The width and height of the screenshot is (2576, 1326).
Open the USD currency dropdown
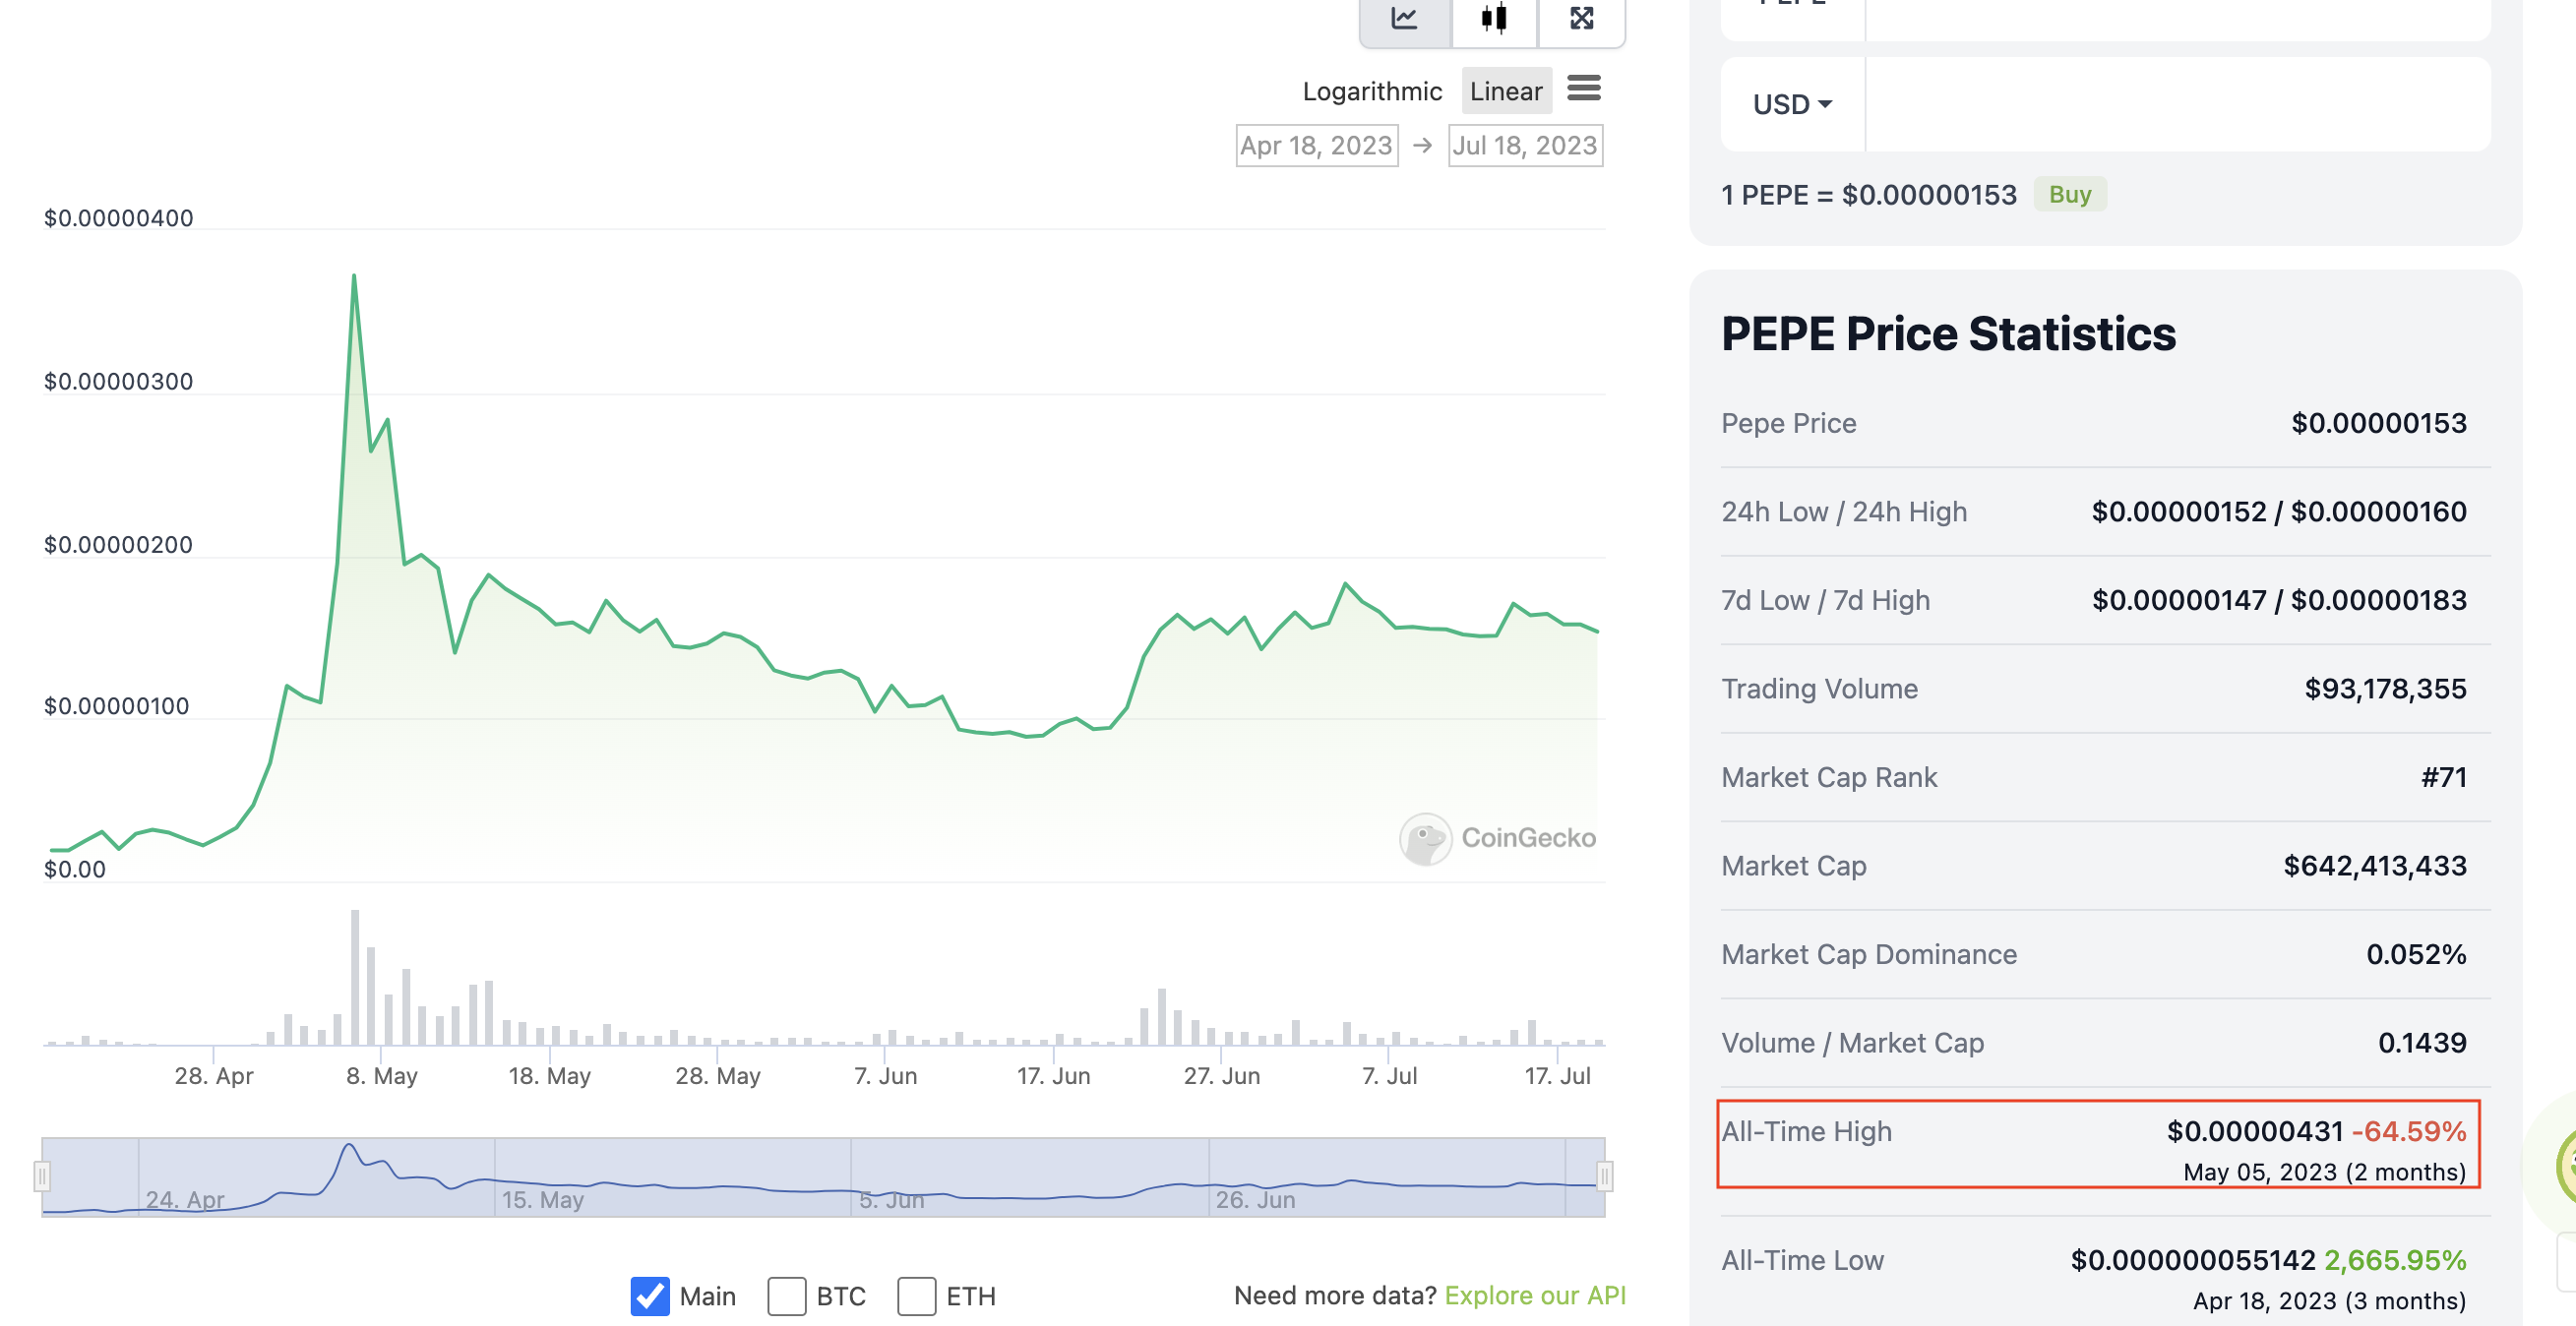click(1792, 104)
